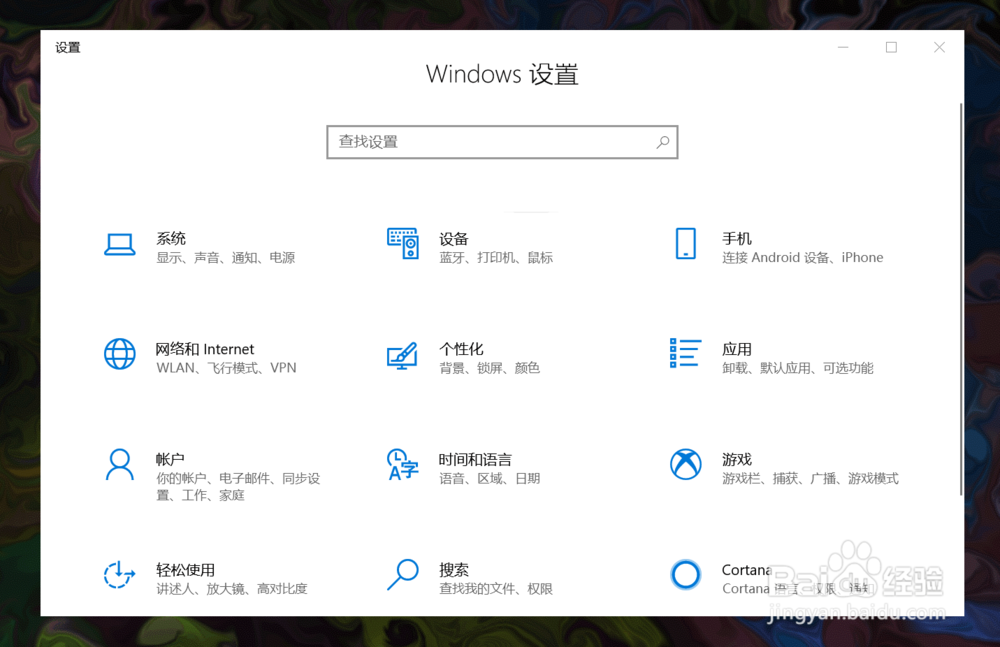This screenshot has width=1000, height=647.
Task: Select the 网络和 Internet title
Action: pos(205,349)
